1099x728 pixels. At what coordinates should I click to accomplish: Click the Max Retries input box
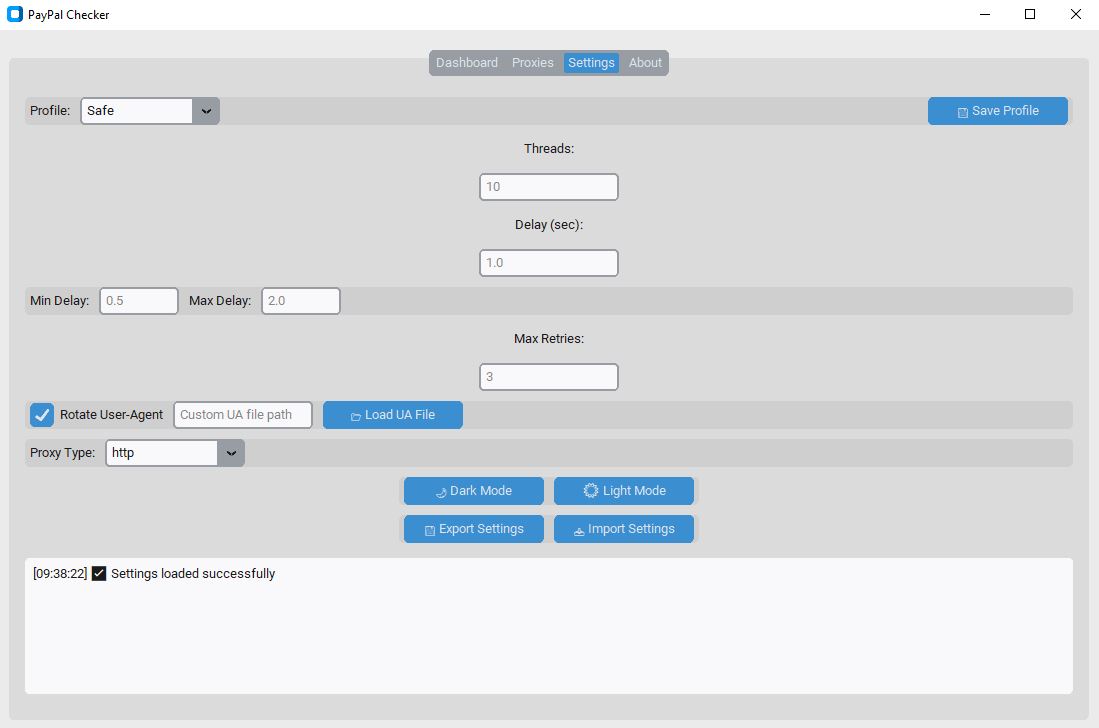tap(548, 377)
